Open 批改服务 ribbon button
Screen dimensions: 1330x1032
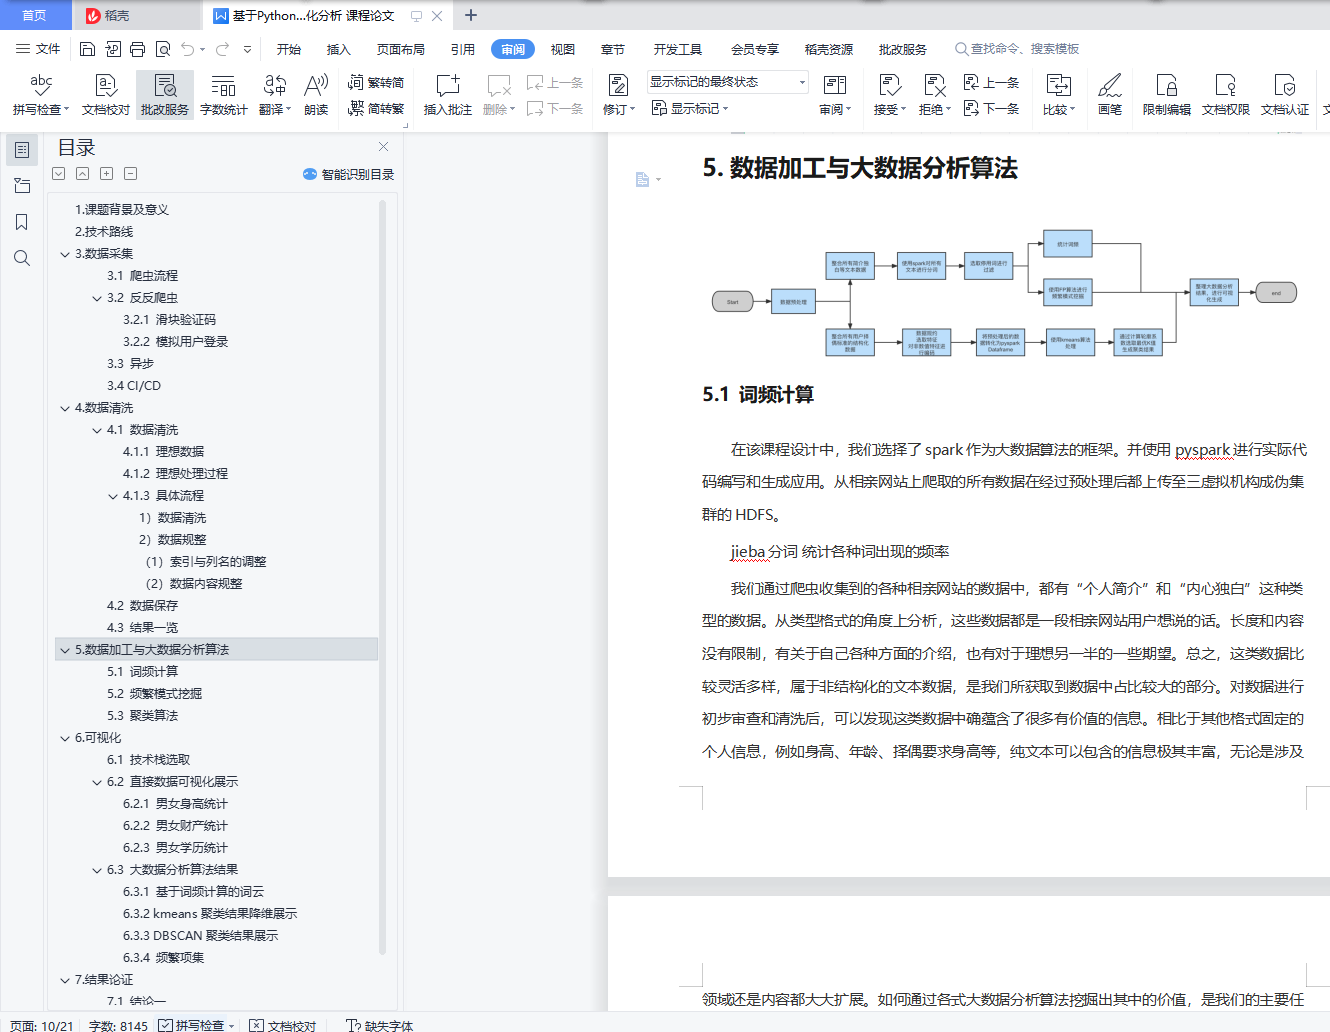[x=165, y=94]
